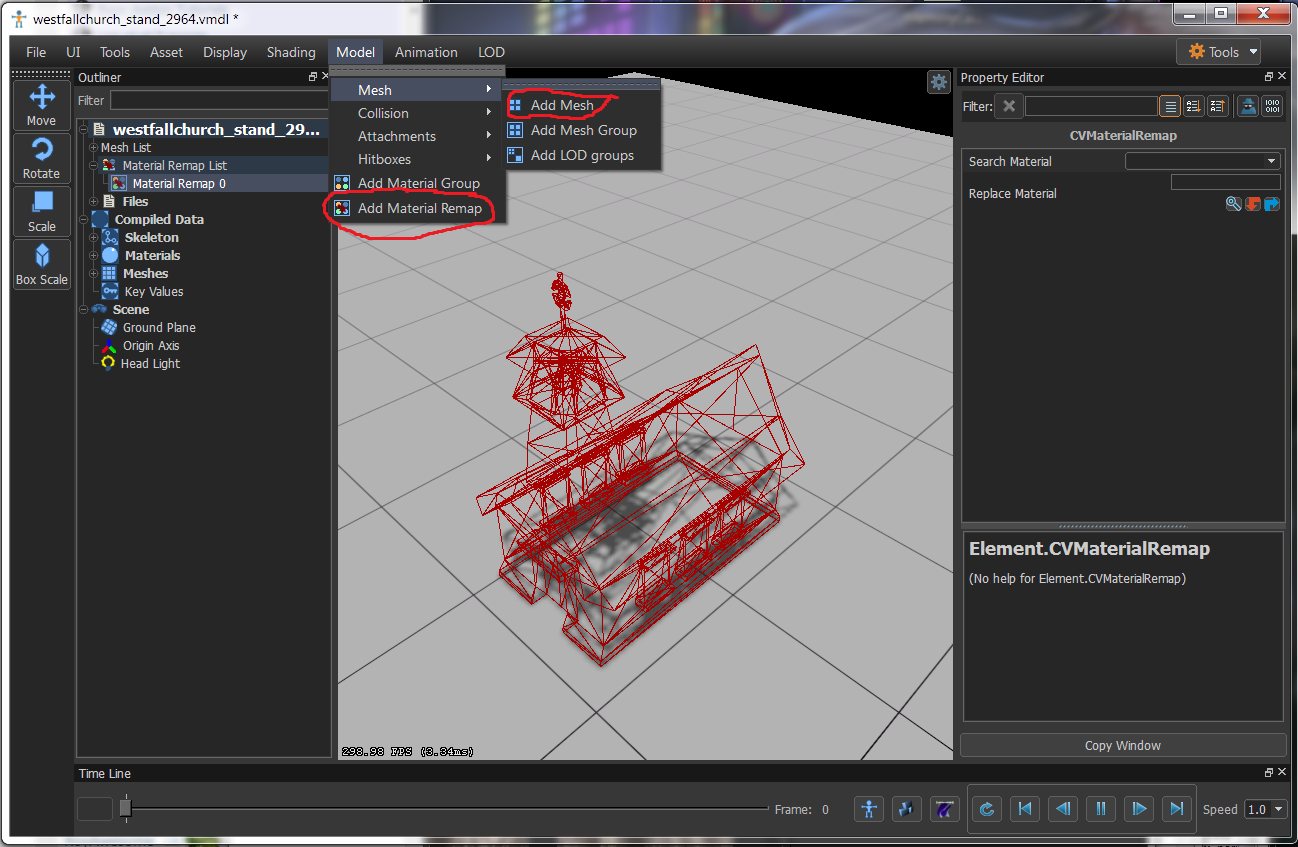Viewport: 1298px width, 847px height.
Task: Open the Speed dropdown in the timeline
Action: click(x=1265, y=809)
